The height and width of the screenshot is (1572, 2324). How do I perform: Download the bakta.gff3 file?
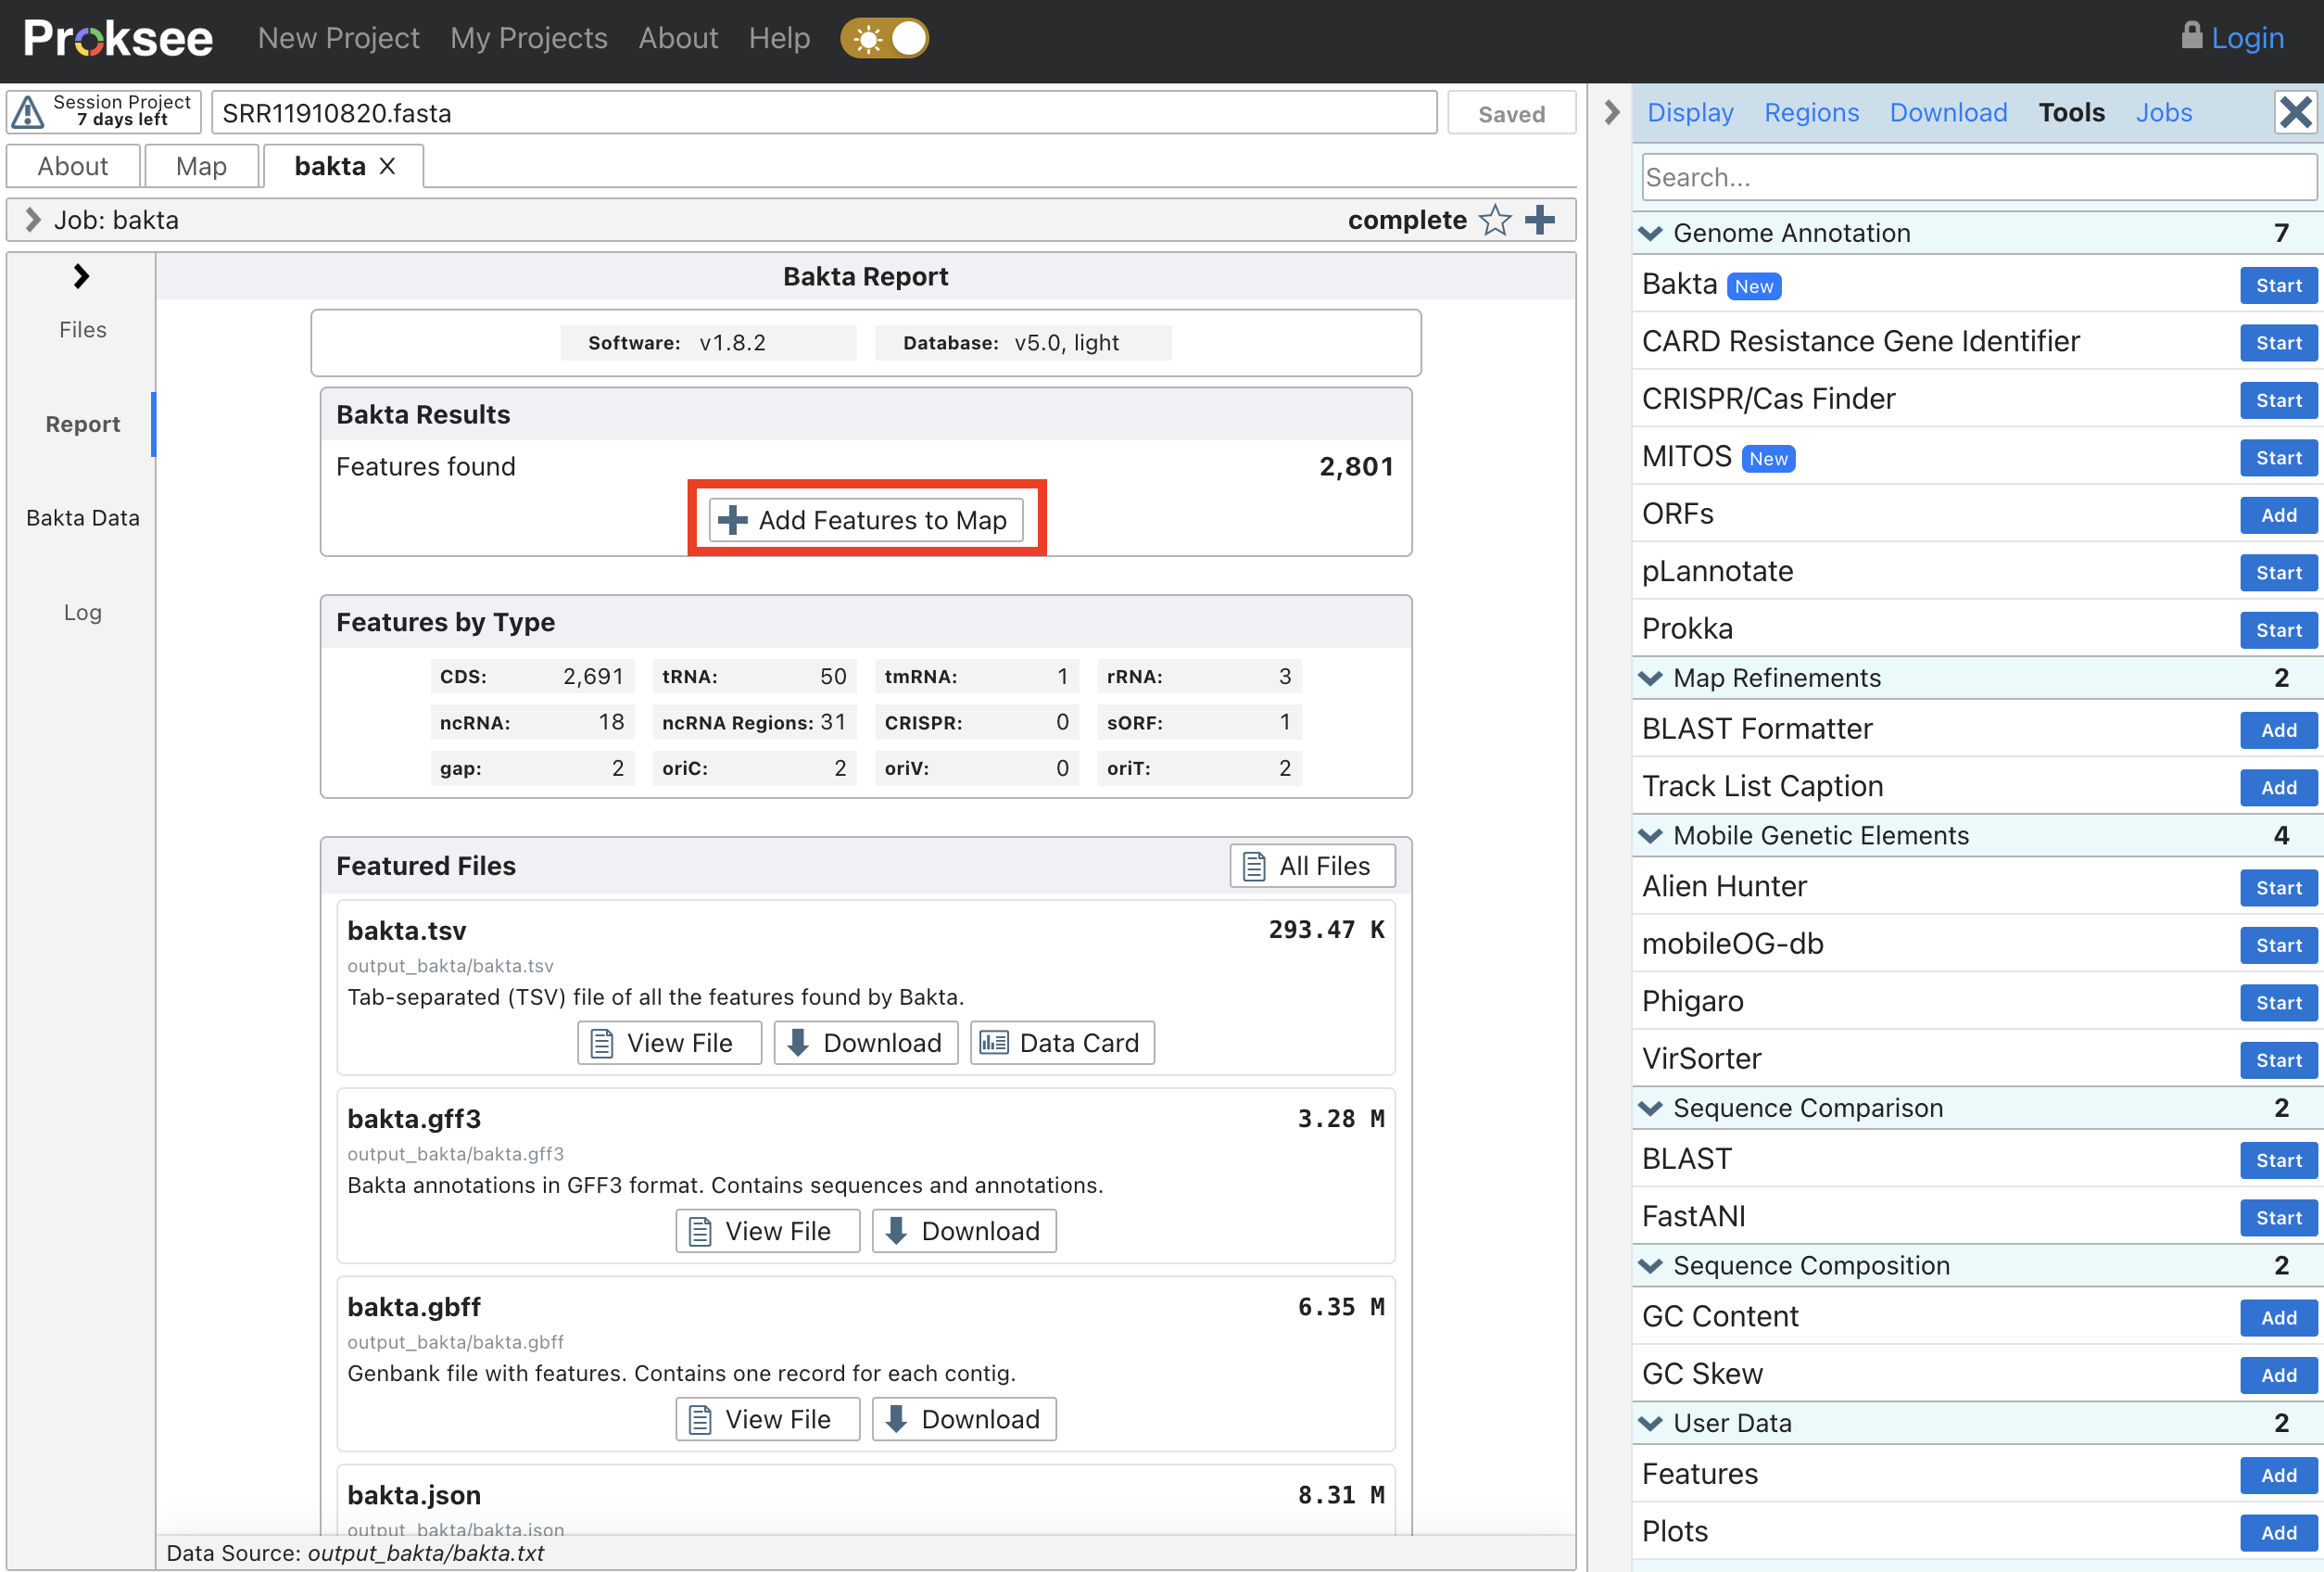[963, 1231]
